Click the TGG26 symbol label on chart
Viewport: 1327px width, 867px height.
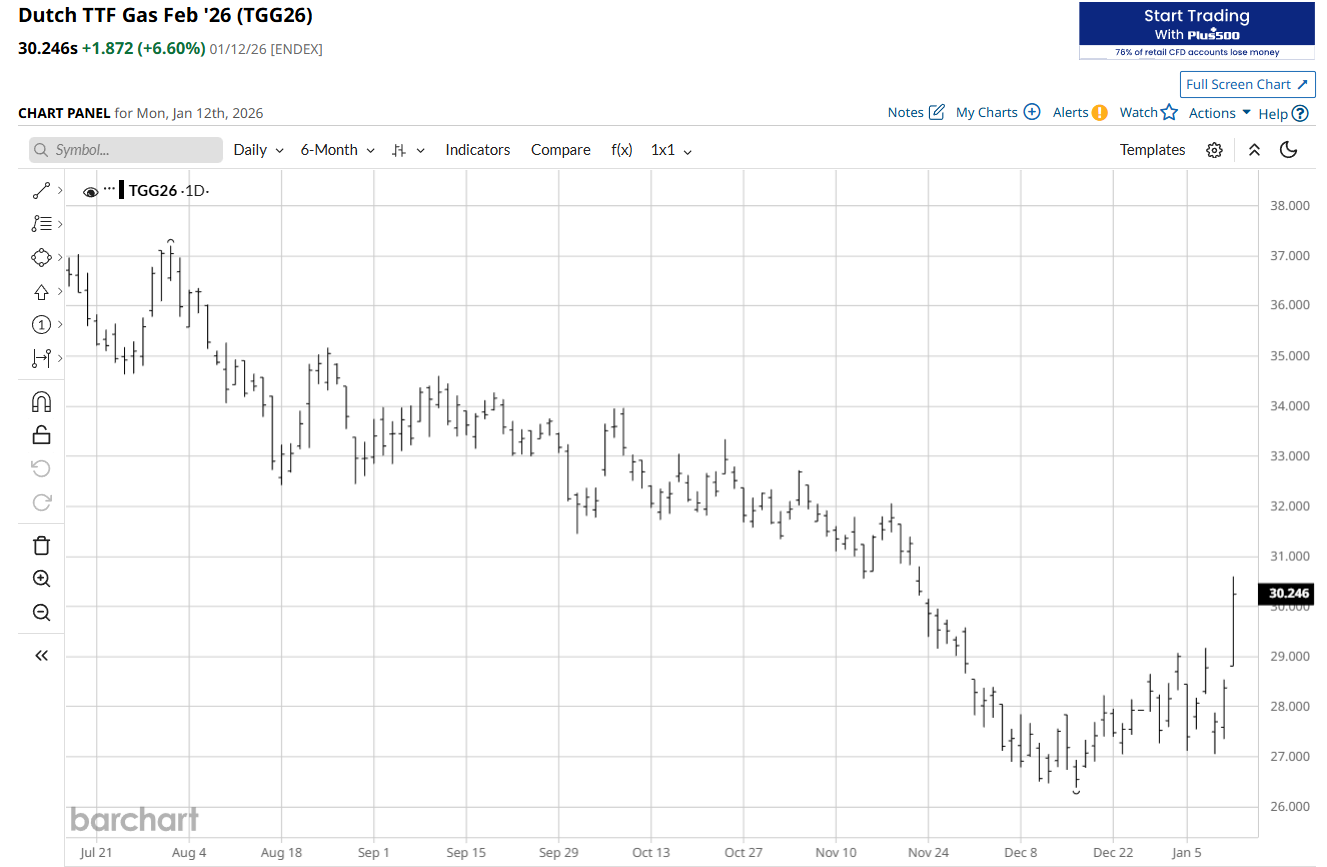tap(152, 191)
